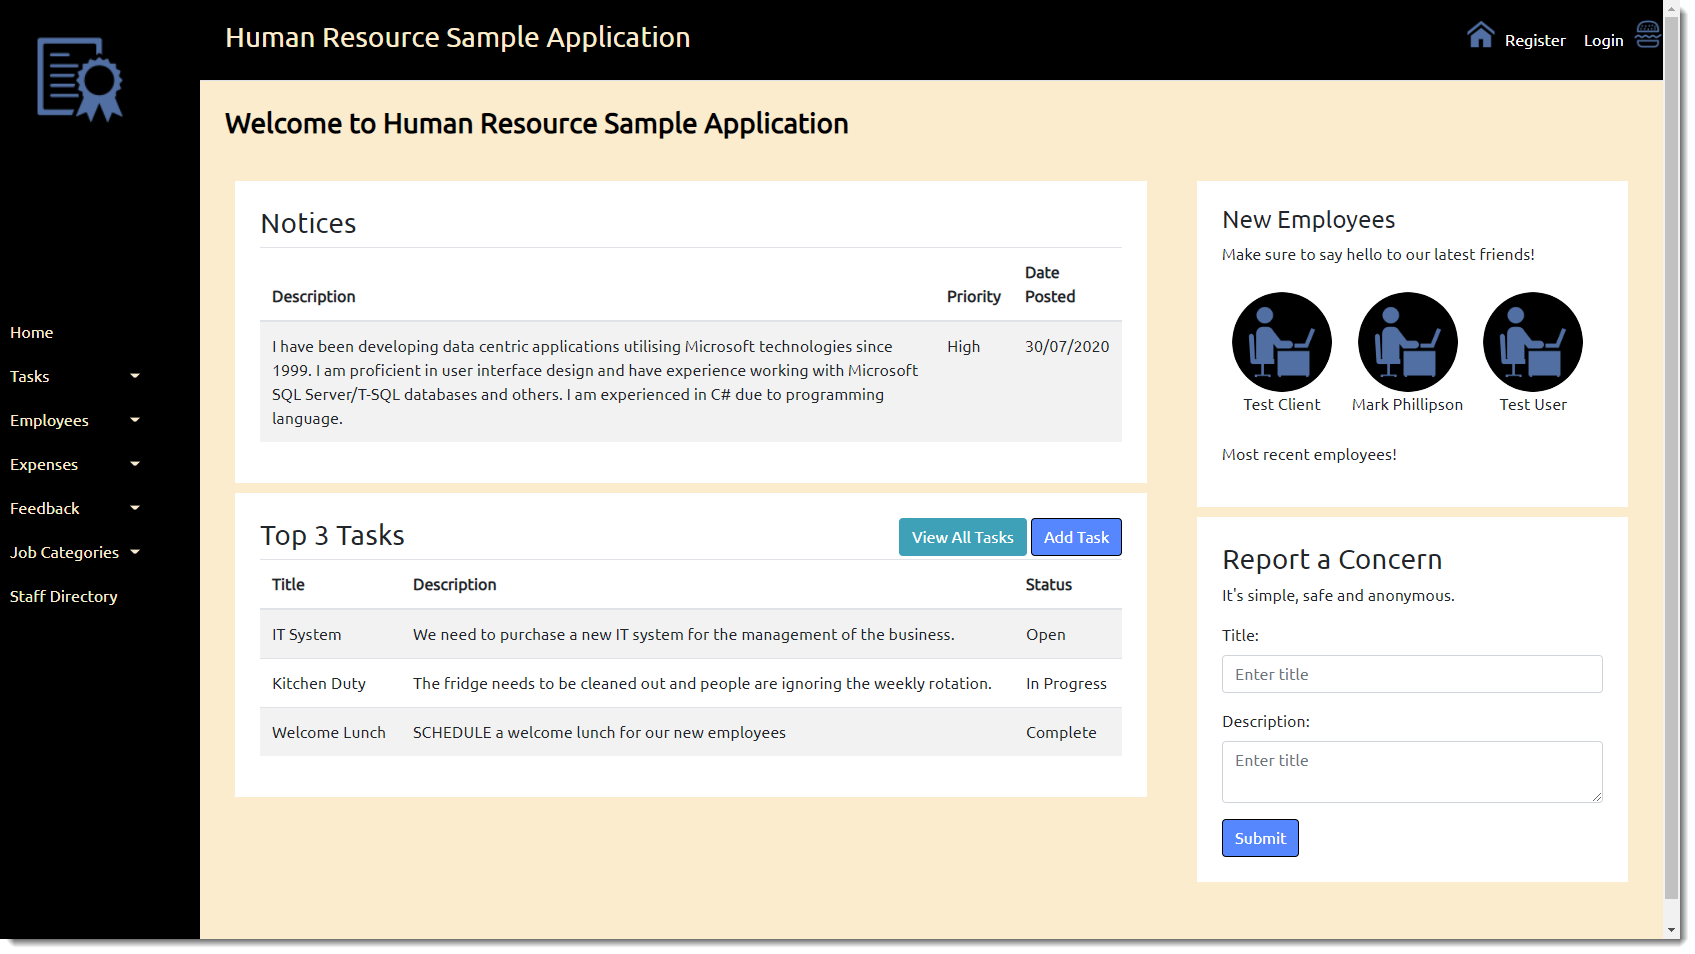1695x954 pixels.
Task: Open the Job Categories dropdown menu
Action: tap(75, 552)
